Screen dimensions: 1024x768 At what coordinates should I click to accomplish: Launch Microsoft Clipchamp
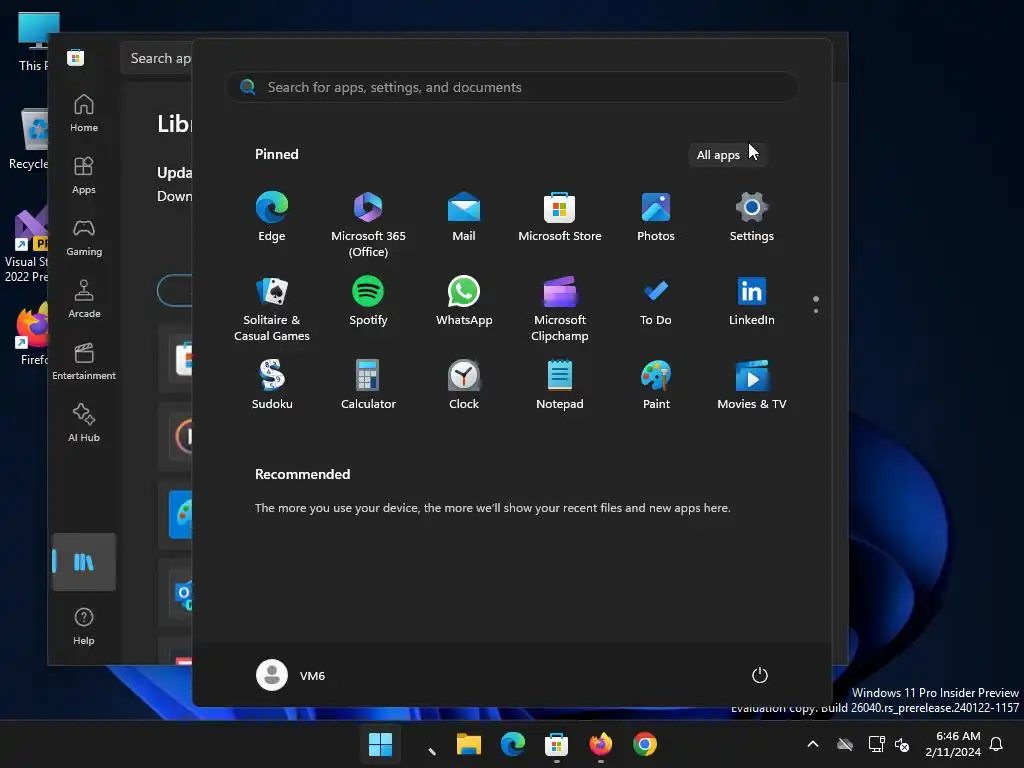560,309
